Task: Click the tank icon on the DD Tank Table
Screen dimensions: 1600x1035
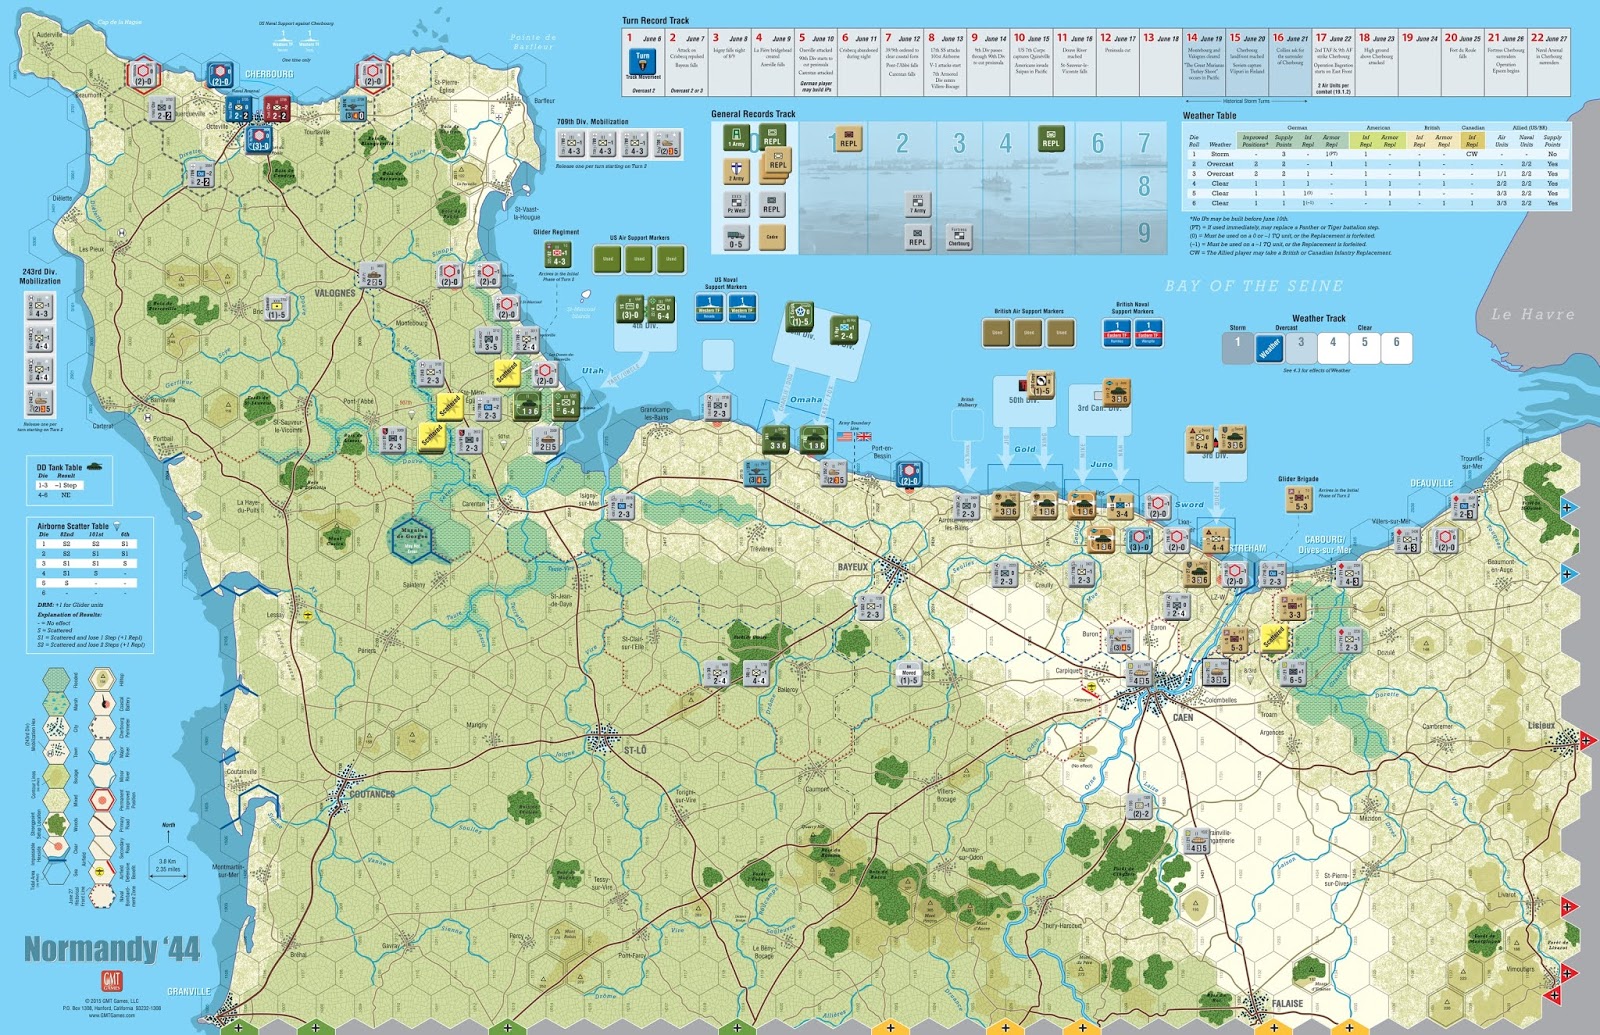Action: (x=95, y=466)
